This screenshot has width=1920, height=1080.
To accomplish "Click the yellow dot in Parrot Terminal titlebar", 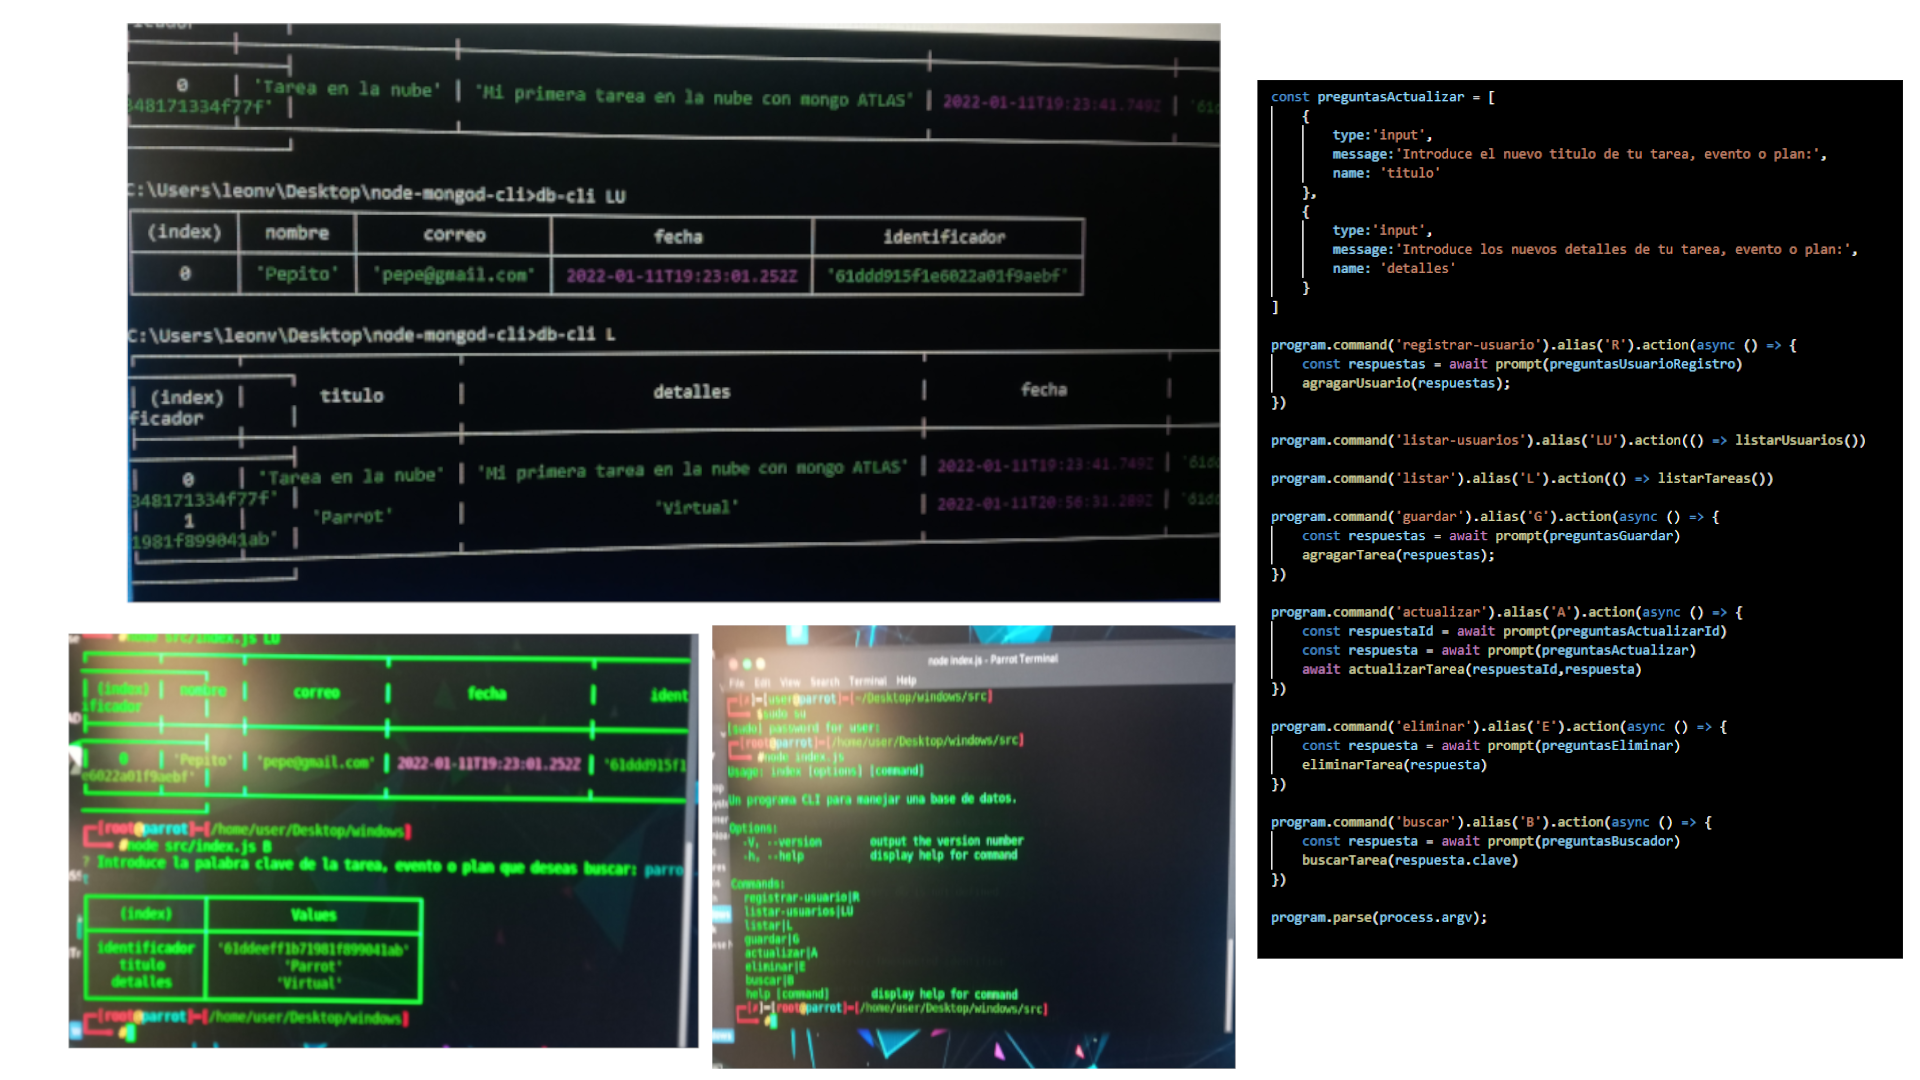I will tap(760, 664).
